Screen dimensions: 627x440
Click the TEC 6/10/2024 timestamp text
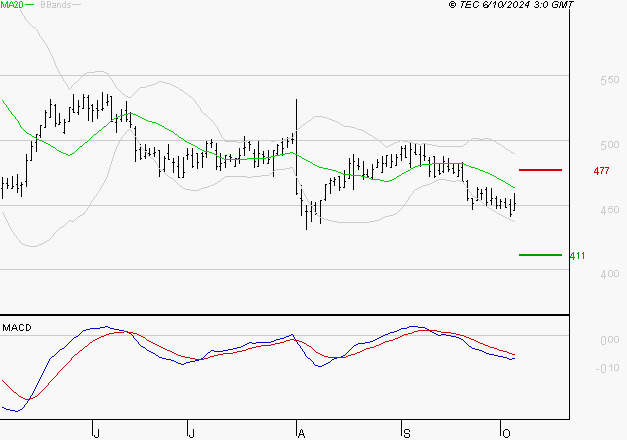tap(511, 5)
